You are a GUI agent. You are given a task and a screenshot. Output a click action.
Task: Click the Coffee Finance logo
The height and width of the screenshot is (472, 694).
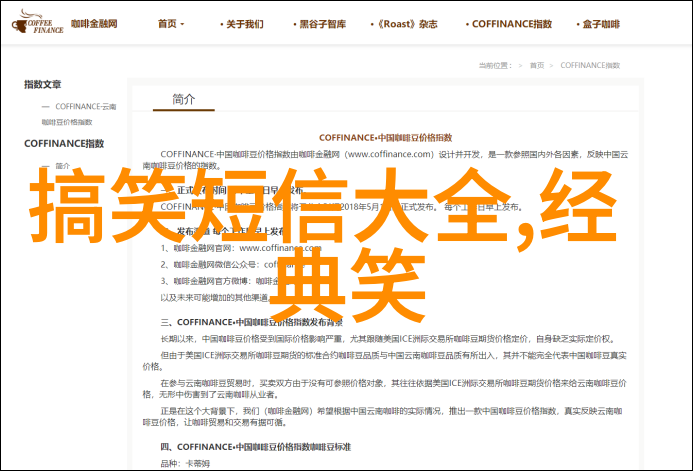[38, 23]
